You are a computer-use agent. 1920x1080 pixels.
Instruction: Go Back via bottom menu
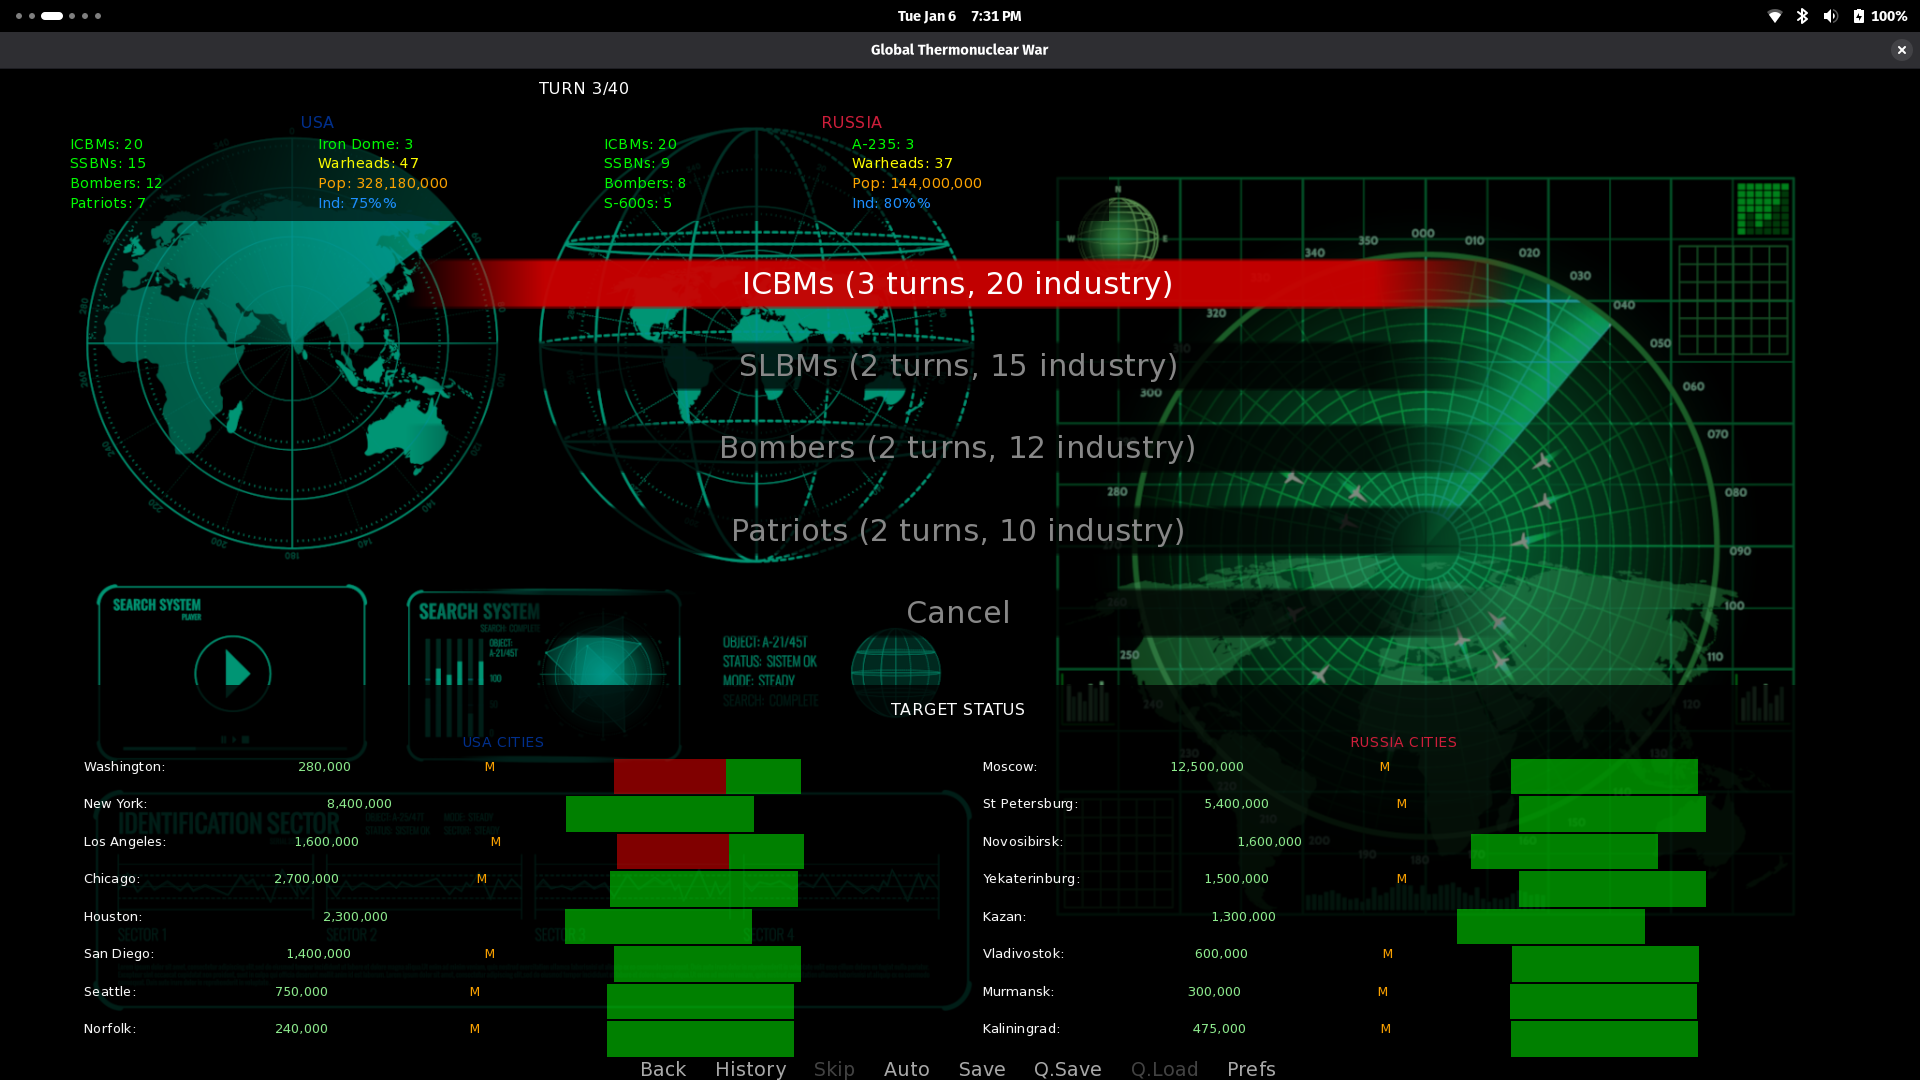point(663,1069)
